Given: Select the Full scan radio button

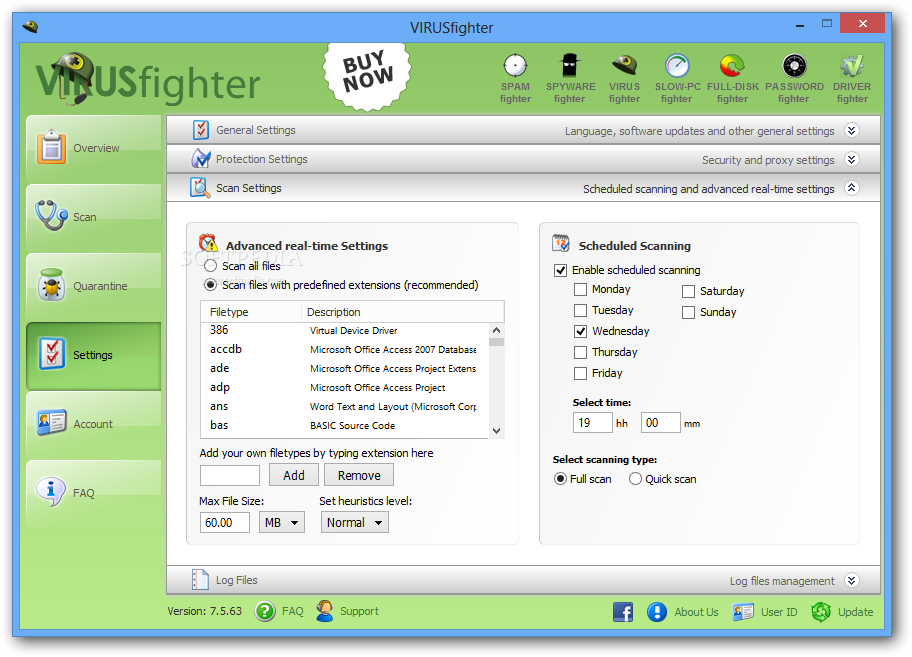Looking at the screenshot, I should (x=560, y=479).
